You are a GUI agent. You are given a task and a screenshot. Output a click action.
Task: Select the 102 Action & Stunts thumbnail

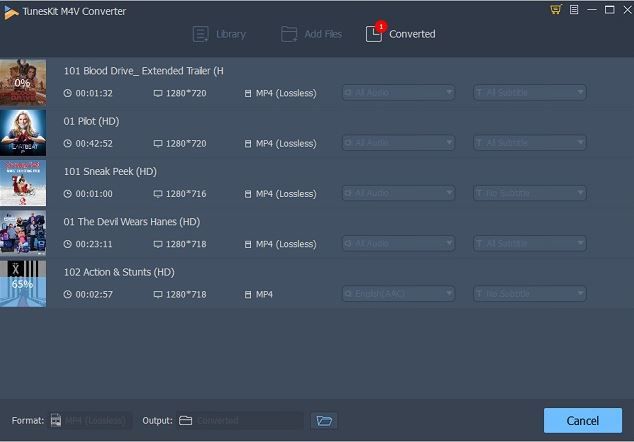pos(23,284)
